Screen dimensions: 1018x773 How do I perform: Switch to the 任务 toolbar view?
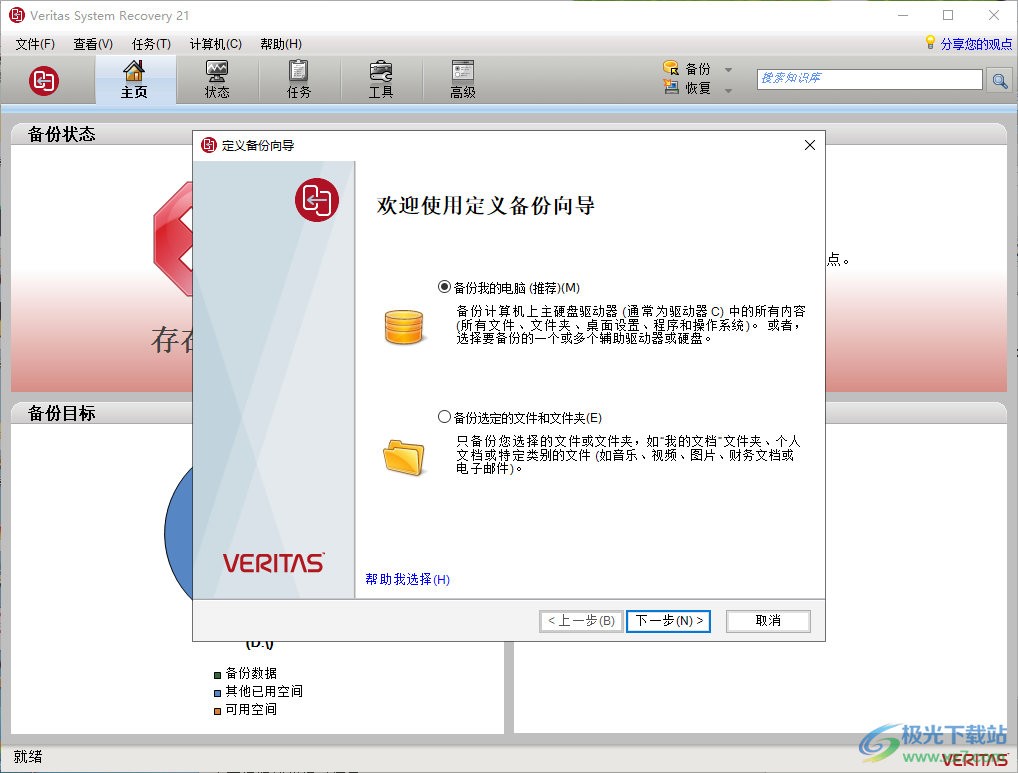(297, 78)
